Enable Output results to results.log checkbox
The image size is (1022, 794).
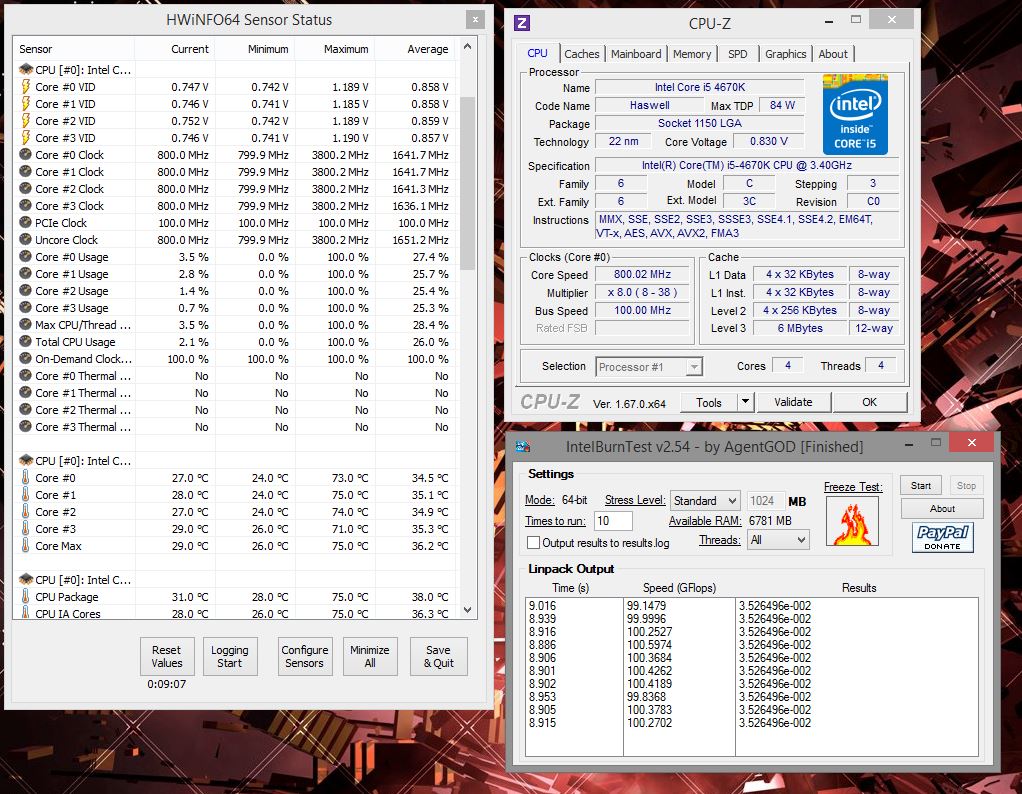(x=533, y=542)
